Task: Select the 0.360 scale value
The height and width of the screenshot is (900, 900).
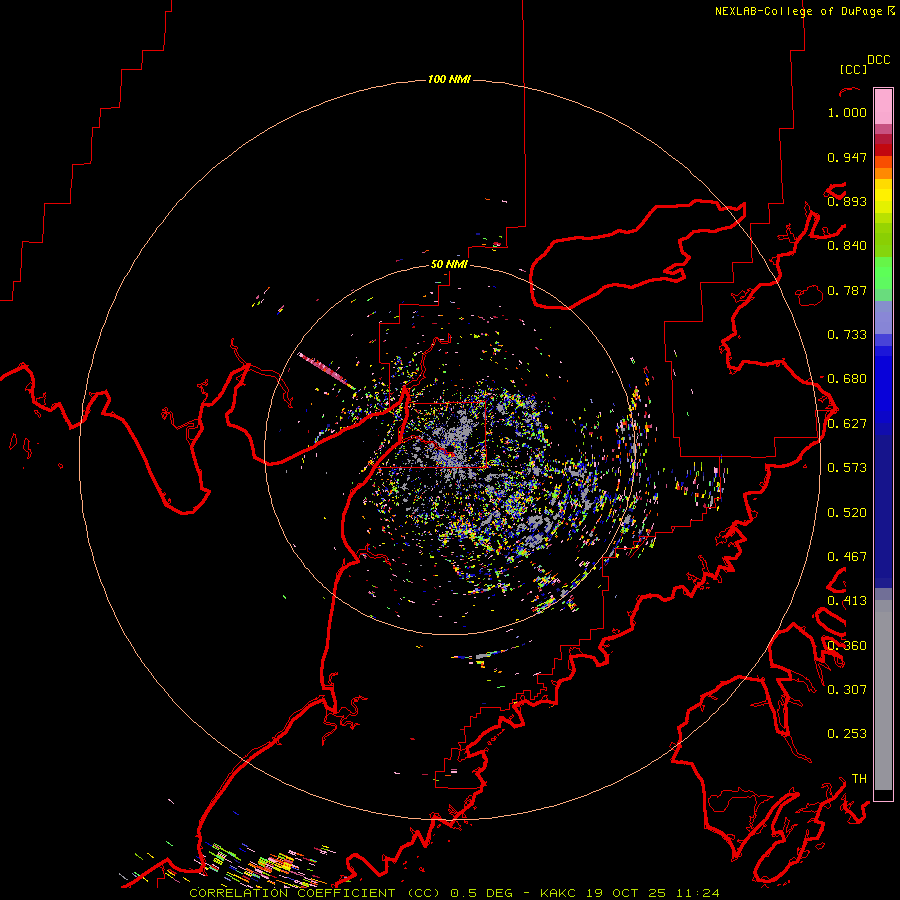Action: (x=847, y=646)
